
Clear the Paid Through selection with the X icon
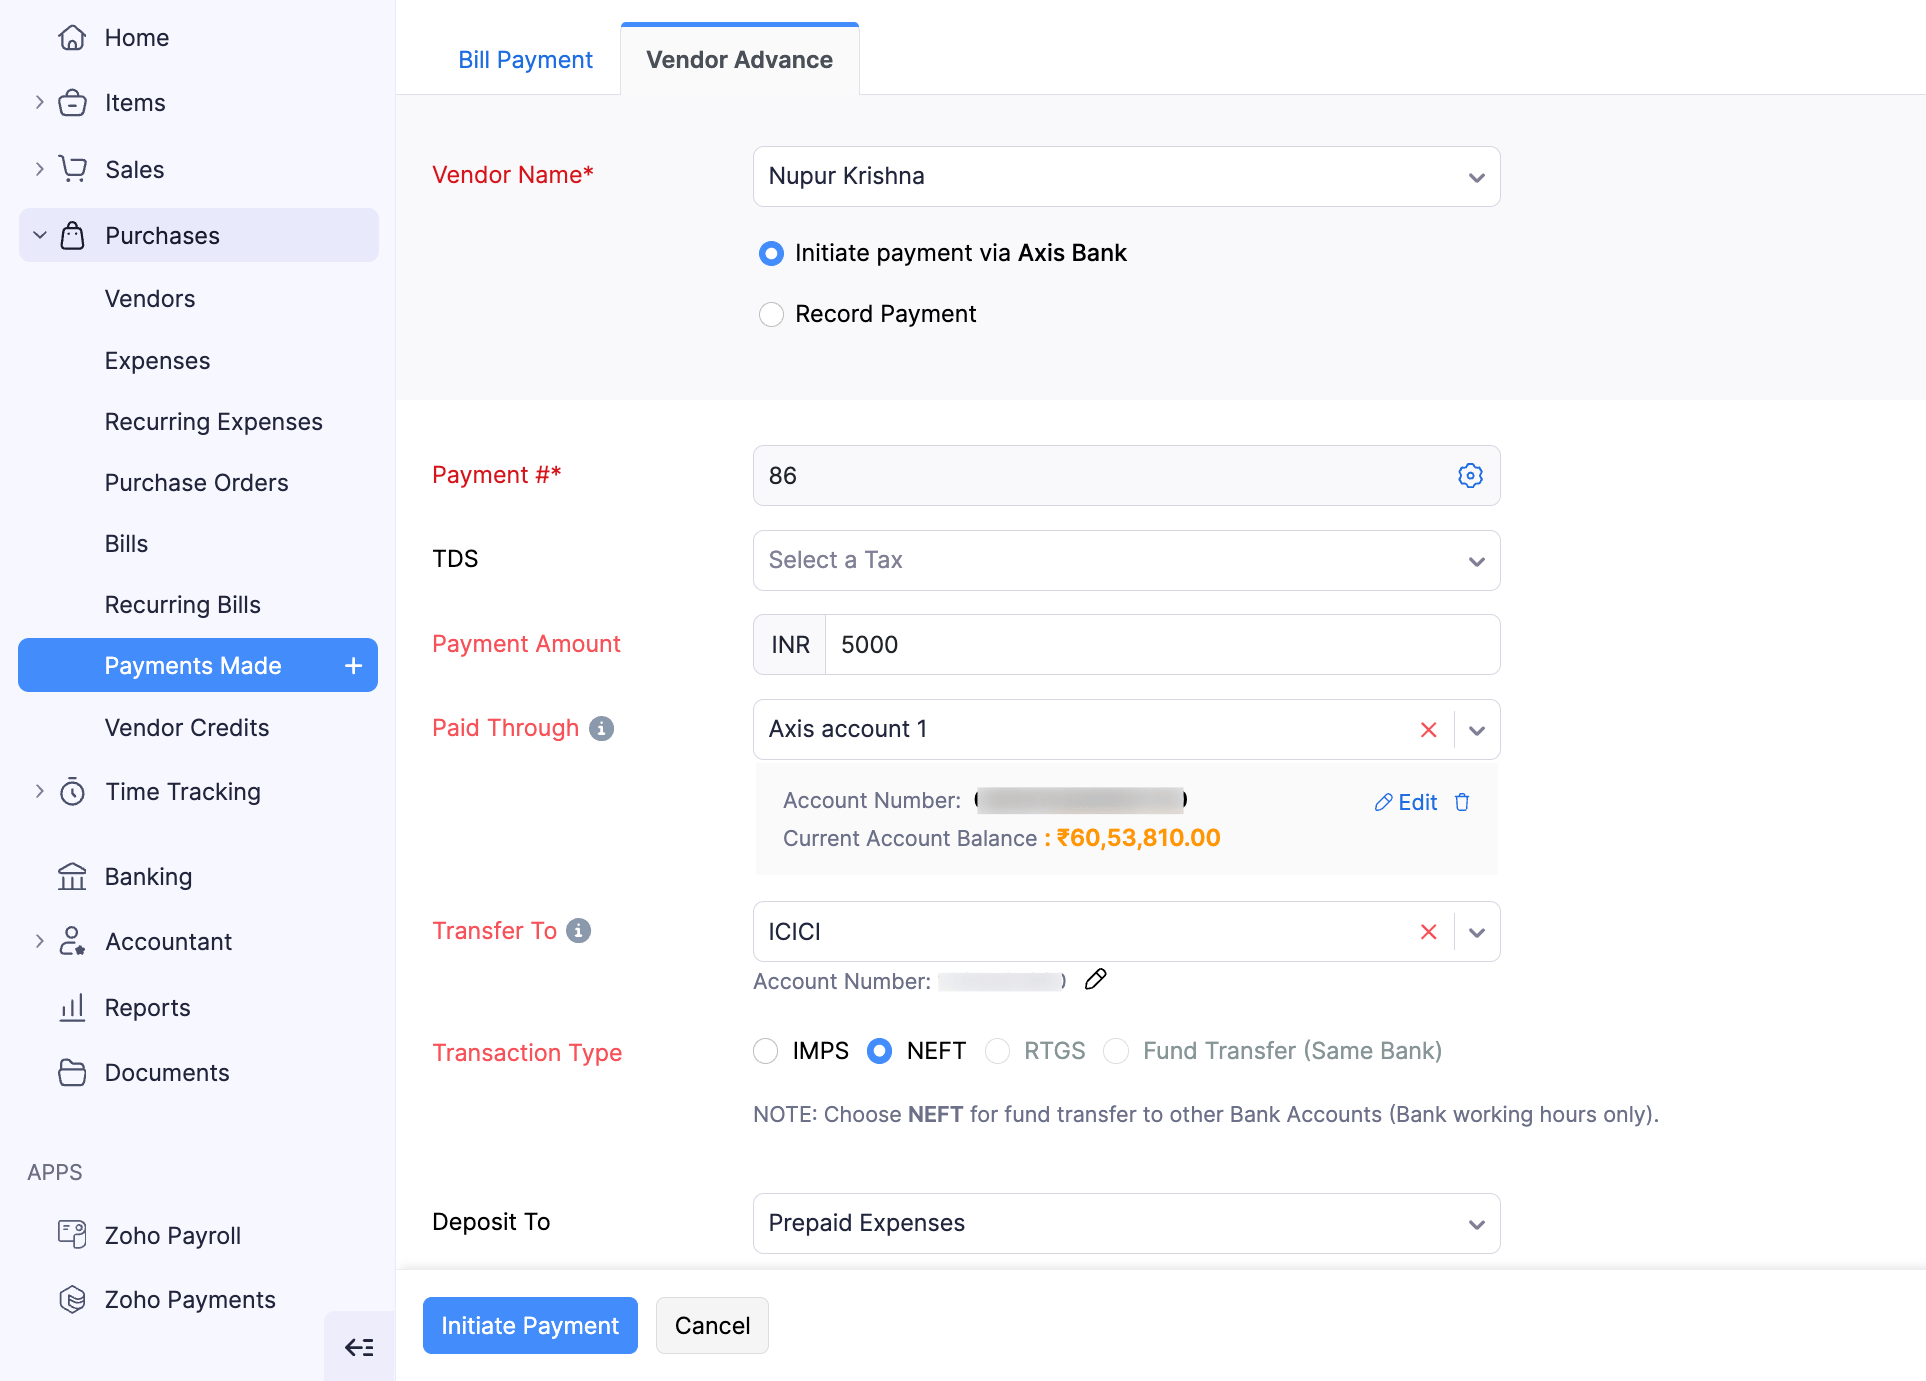[x=1428, y=729]
